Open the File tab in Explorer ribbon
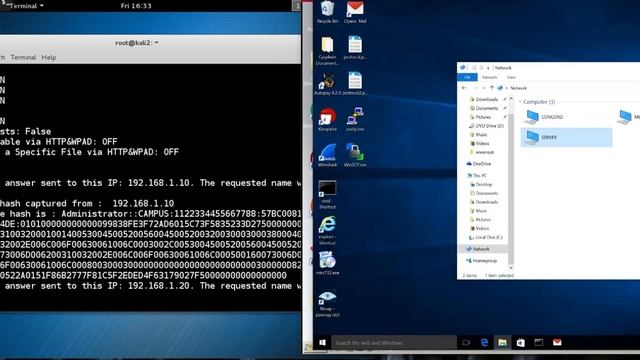 (467, 77)
